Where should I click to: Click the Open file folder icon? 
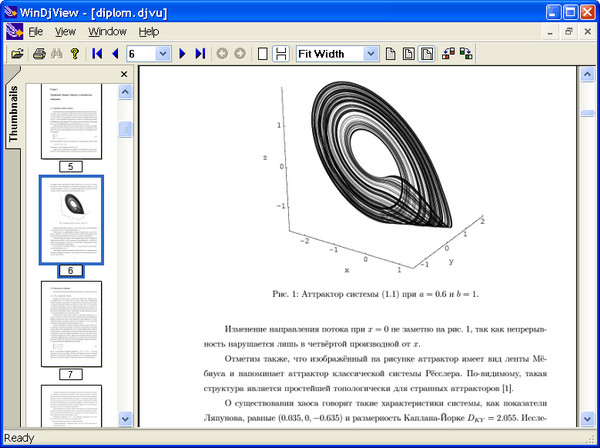tap(17, 53)
